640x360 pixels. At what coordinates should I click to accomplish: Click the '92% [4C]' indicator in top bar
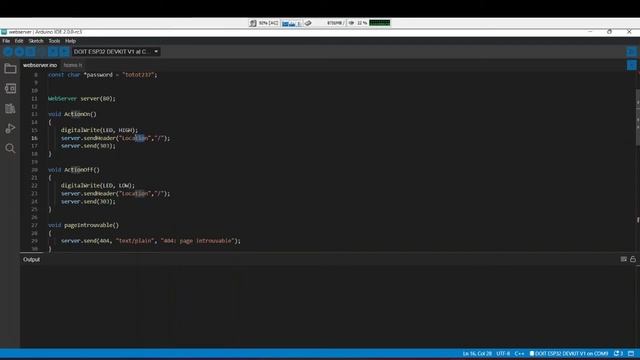pyautogui.click(x=268, y=23)
